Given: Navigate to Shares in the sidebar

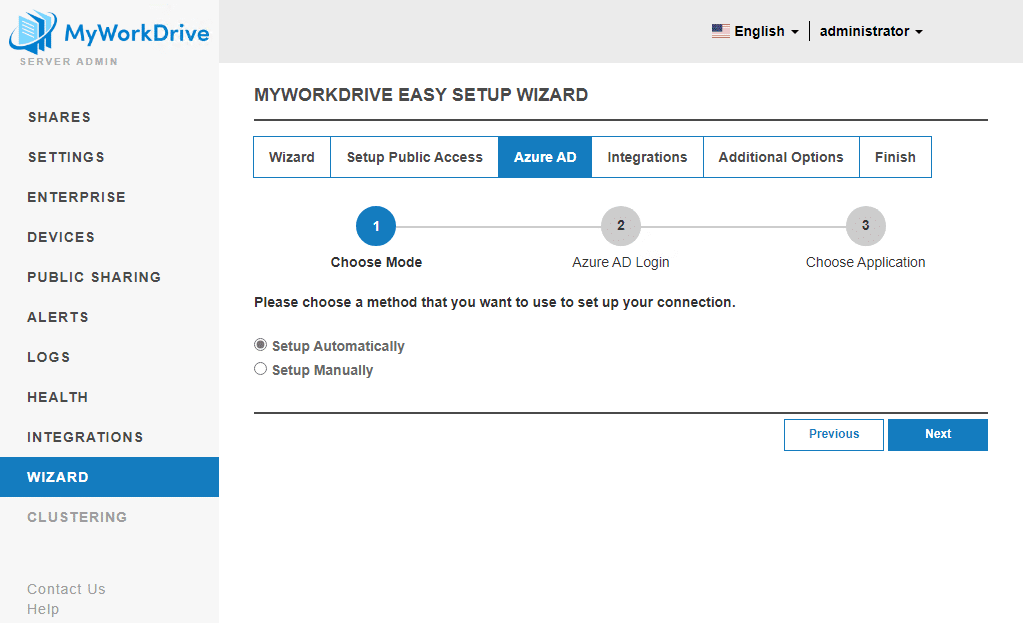Looking at the screenshot, I should (59, 117).
